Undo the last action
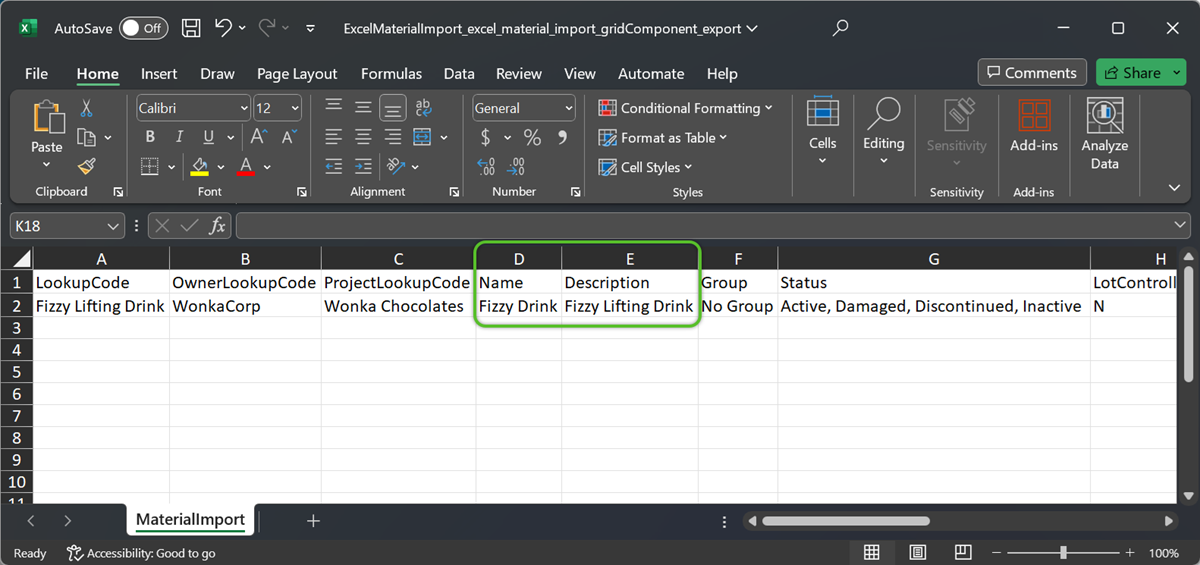 (x=223, y=28)
